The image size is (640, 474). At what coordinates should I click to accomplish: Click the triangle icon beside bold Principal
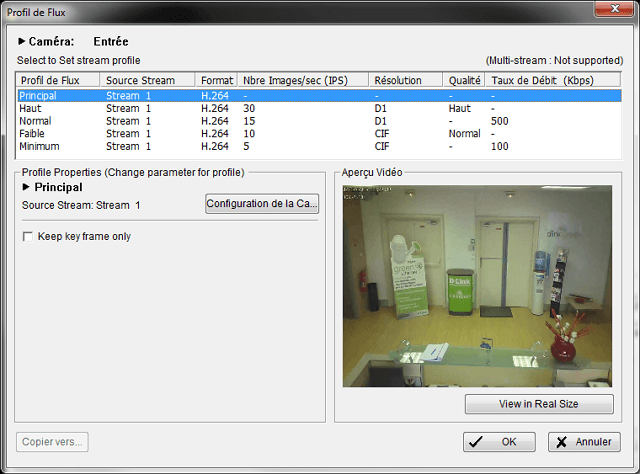[26, 187]
